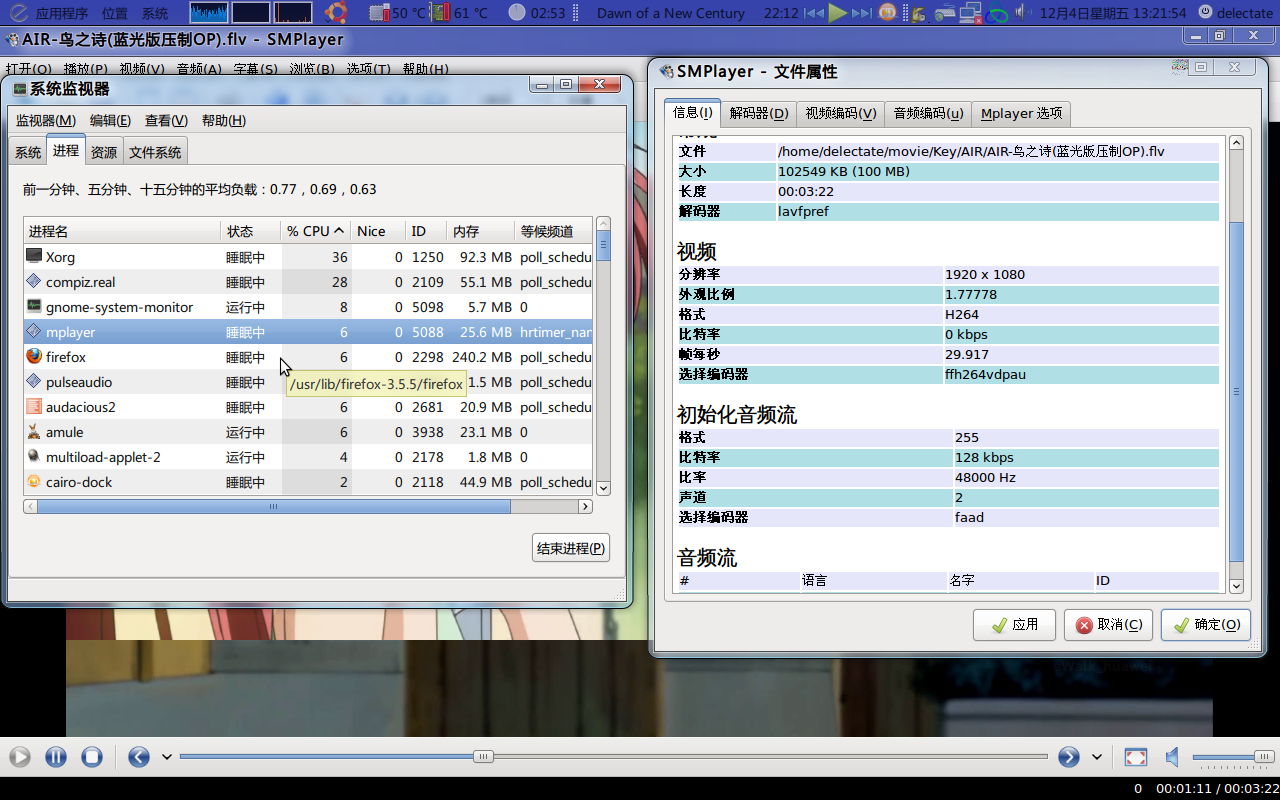The image size is (1280, 800).
Task: Click the amule process icon
Action: (34, 432)
